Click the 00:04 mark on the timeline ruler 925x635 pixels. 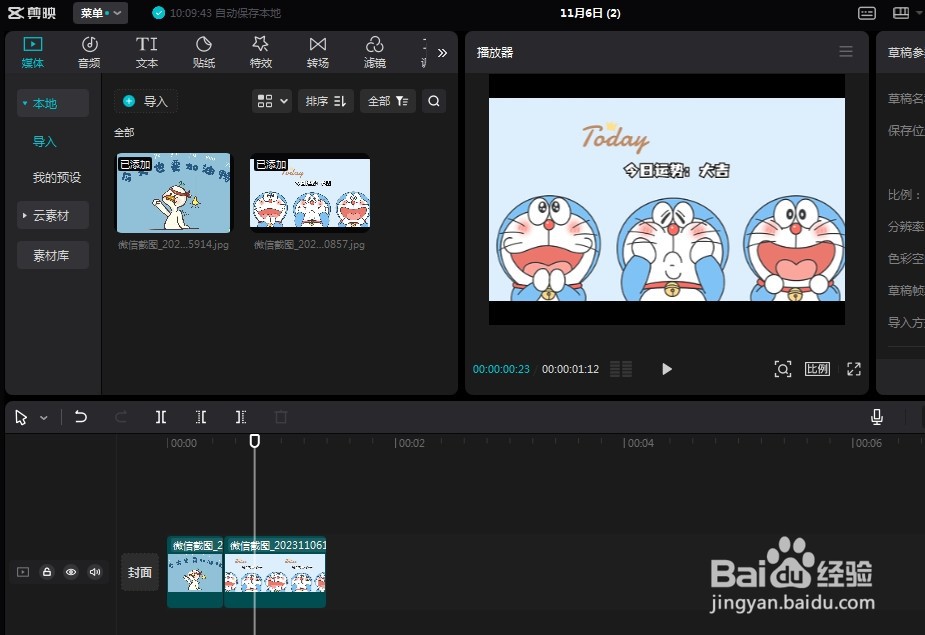(x=639, y=443)
